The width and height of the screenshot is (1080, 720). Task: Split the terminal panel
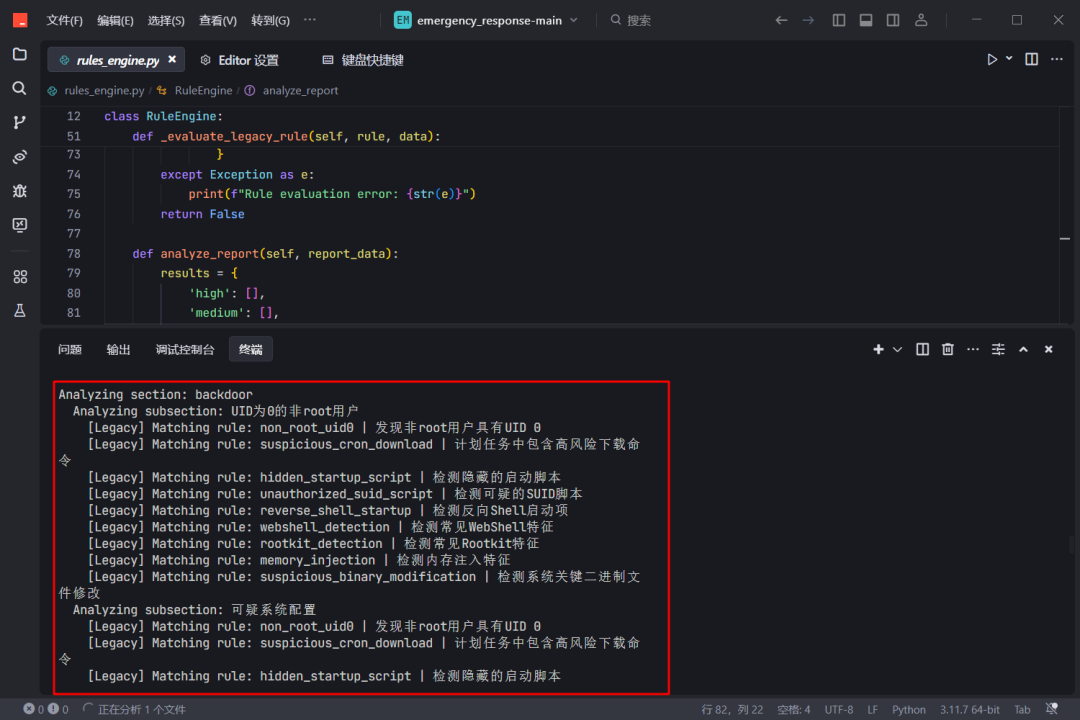tap(922, 349)
